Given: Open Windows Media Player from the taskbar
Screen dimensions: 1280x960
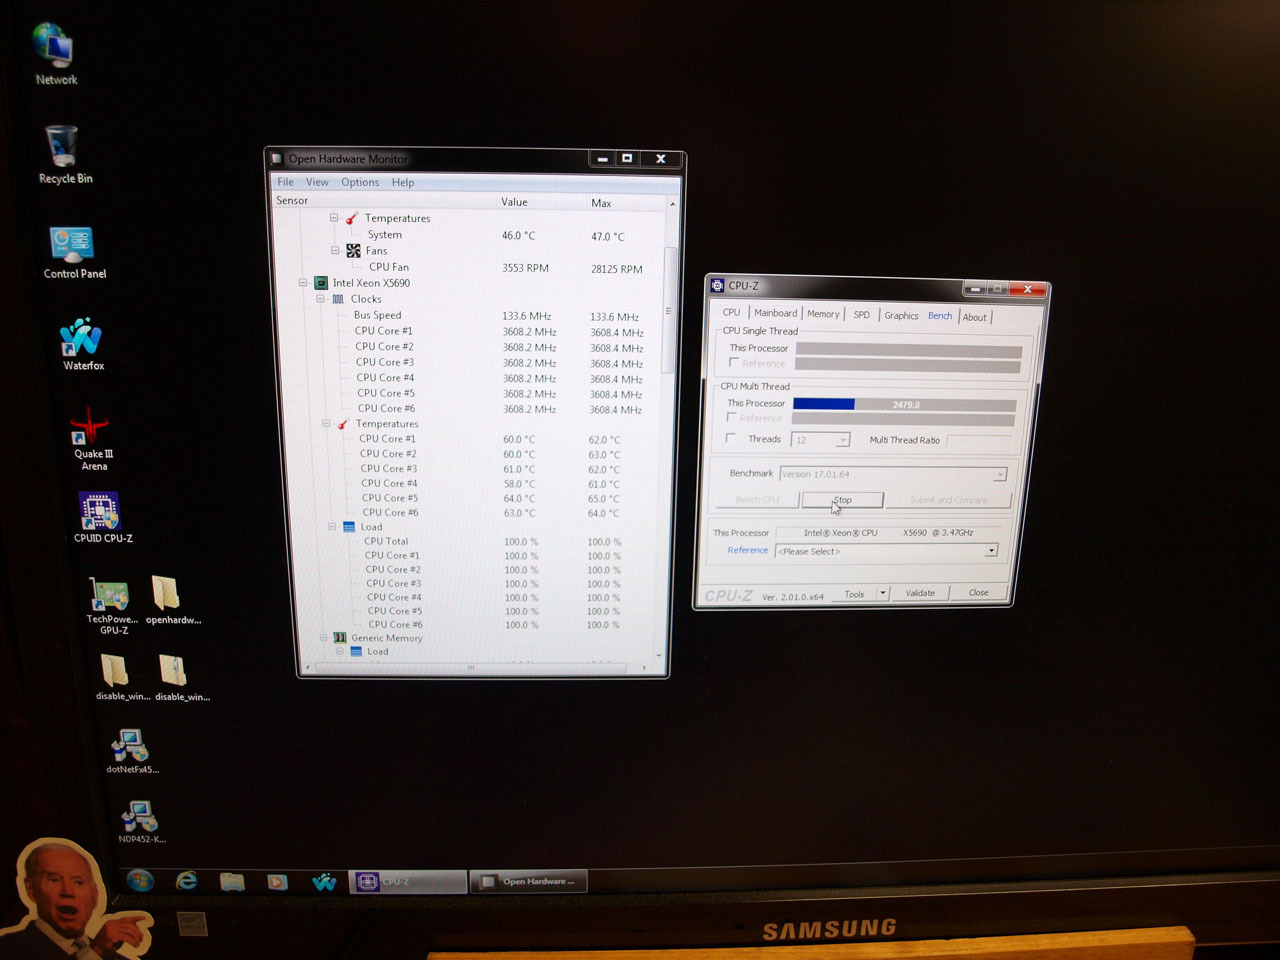Looking at the screenshot, I should 277,882.
